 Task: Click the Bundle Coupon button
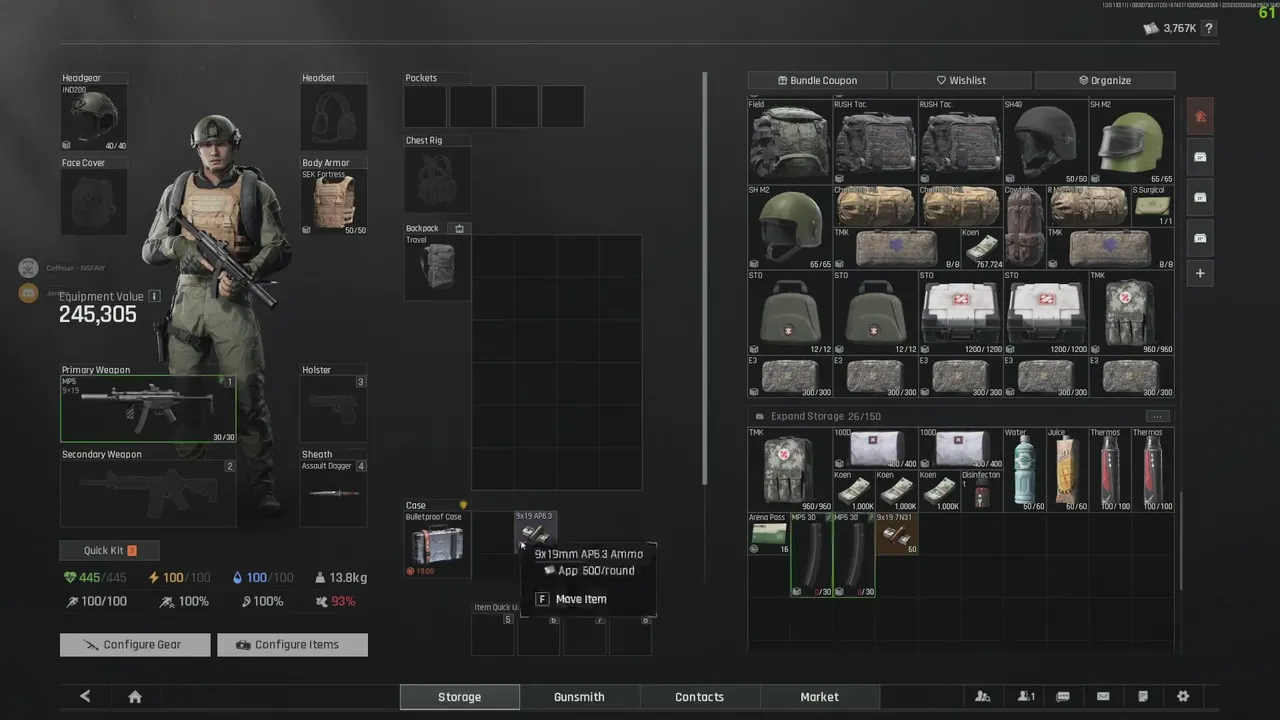817,80
